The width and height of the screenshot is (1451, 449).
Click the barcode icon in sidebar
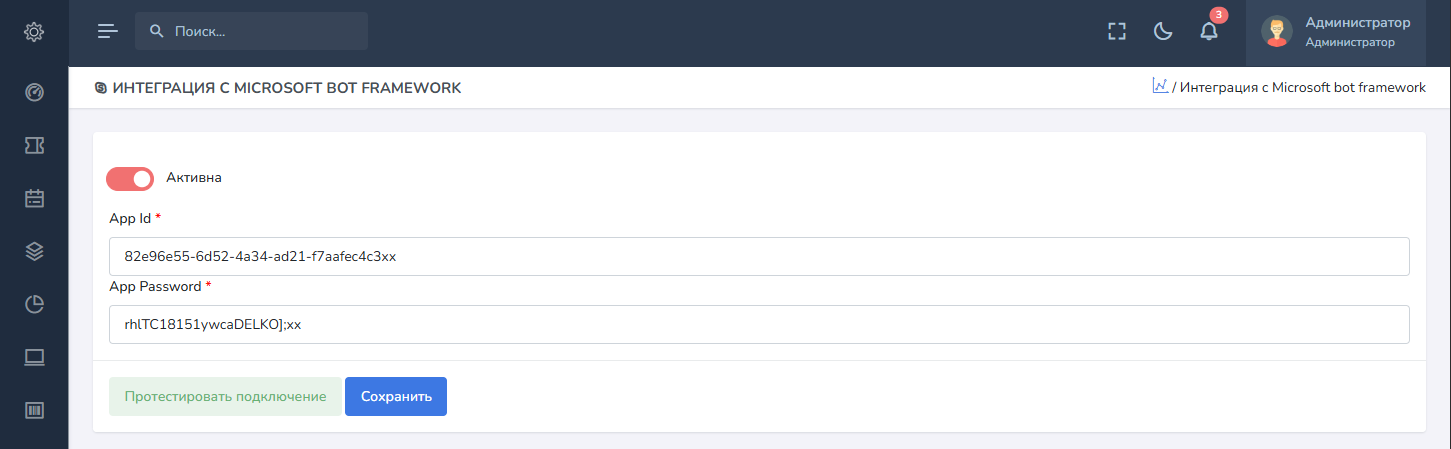click(34, 410)
